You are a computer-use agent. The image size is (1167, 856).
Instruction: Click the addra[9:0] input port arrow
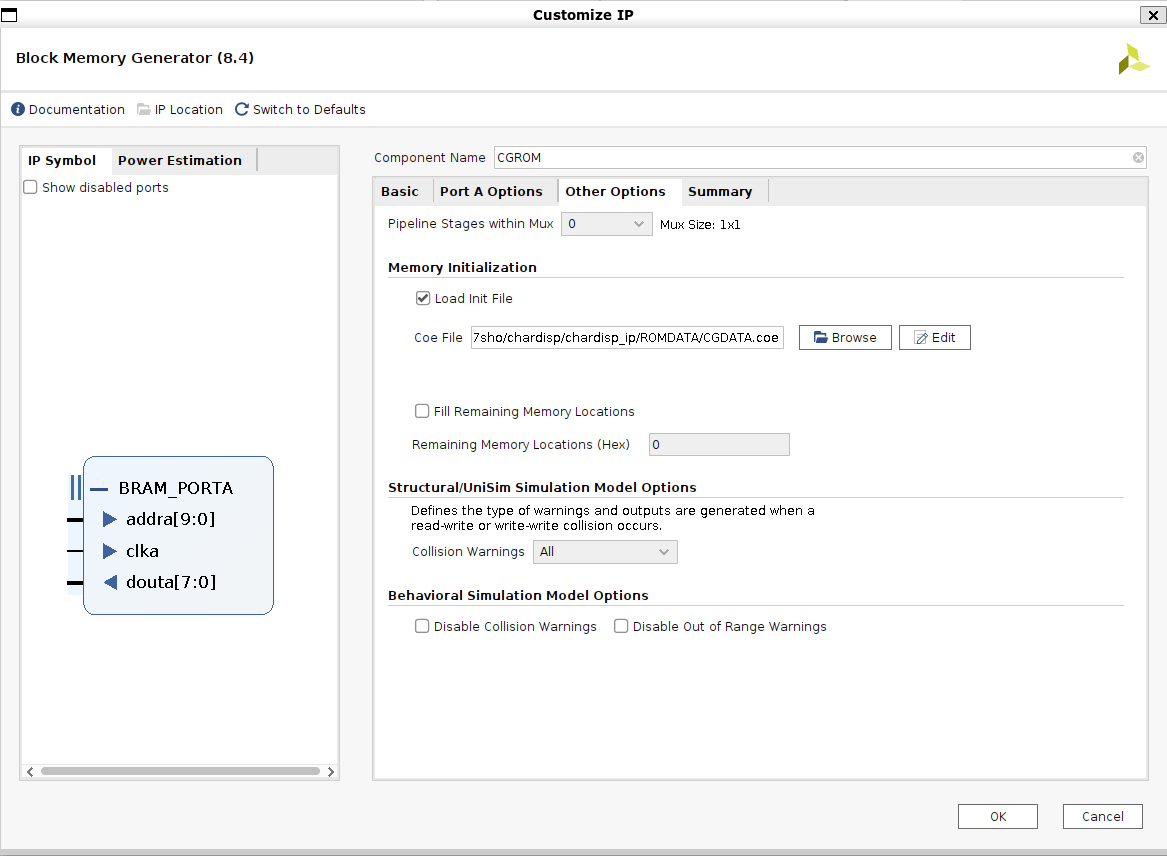[x=109, y=519]
